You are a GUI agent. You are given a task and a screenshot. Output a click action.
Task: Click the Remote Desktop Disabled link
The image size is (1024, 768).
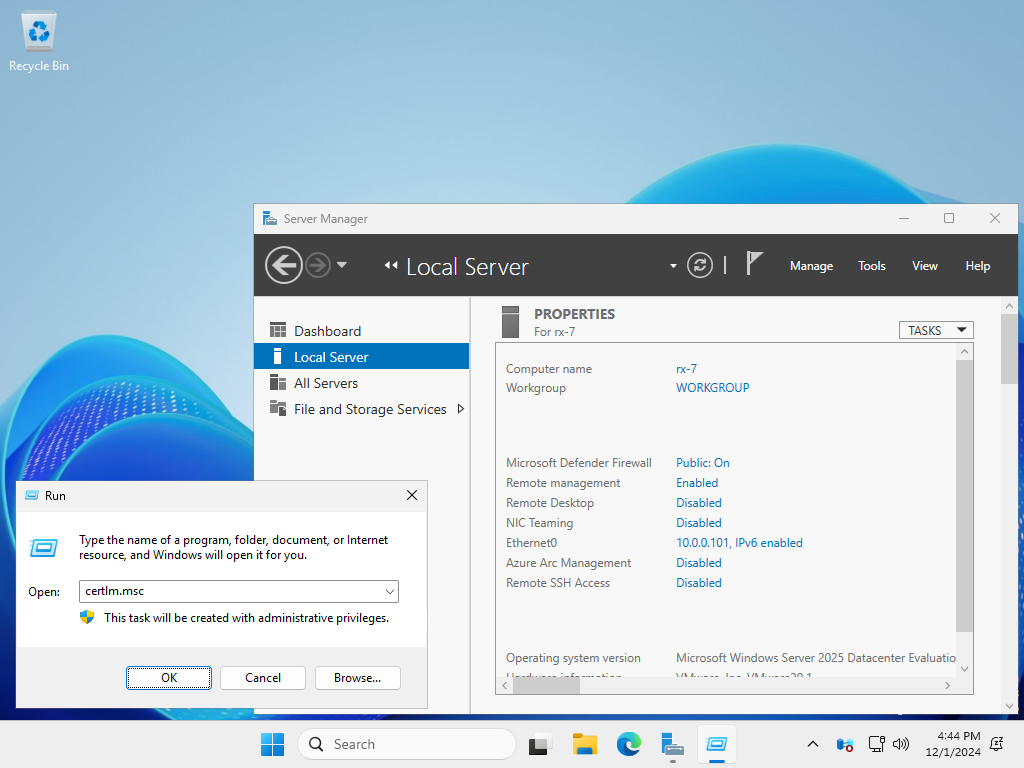pyautogui.click(x=698, y=503)
